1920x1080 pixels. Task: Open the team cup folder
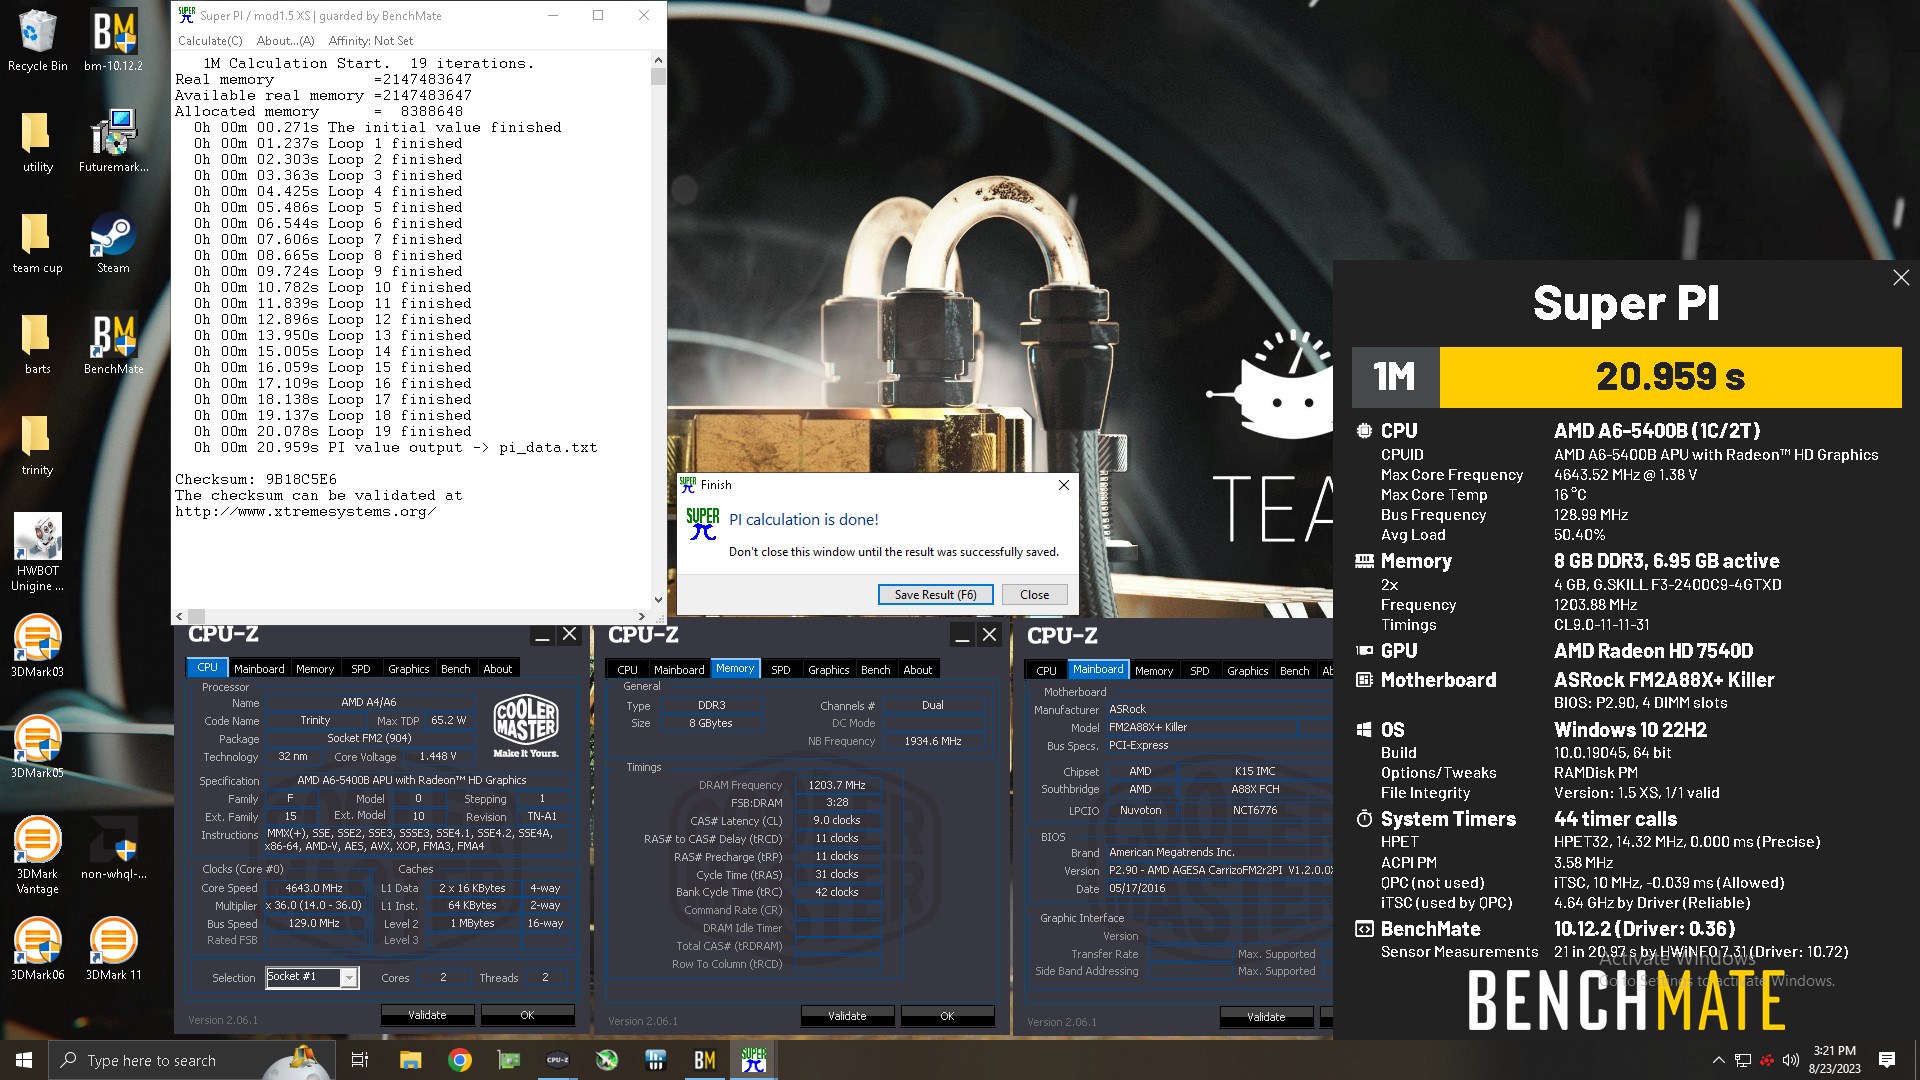pyautogui.click(x=37, y=242)
